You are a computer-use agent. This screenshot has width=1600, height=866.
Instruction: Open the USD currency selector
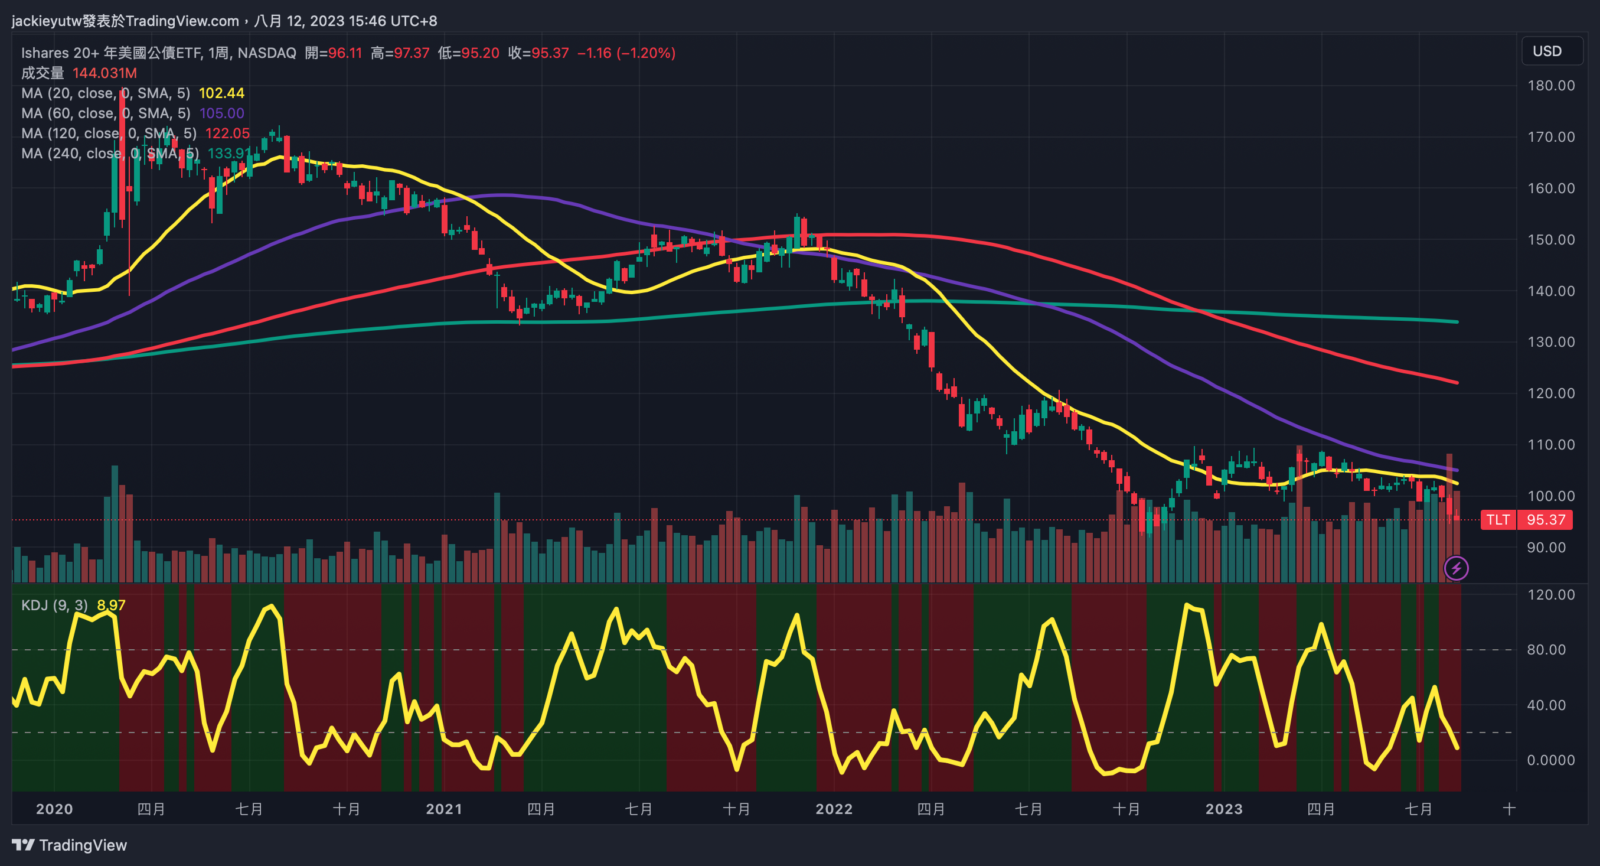tap(1547, 51)
